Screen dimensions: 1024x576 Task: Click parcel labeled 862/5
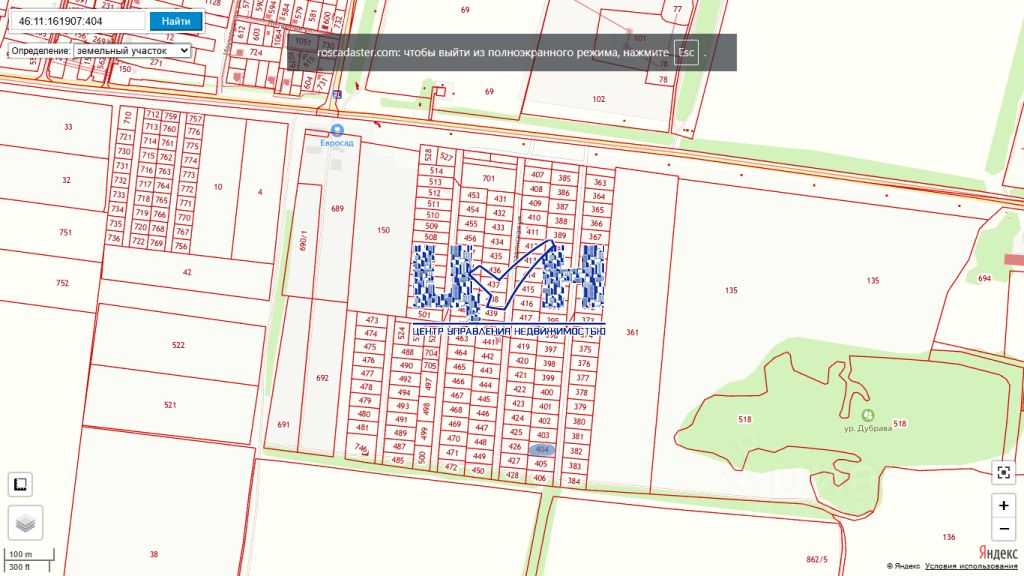(x=817, y=560)
